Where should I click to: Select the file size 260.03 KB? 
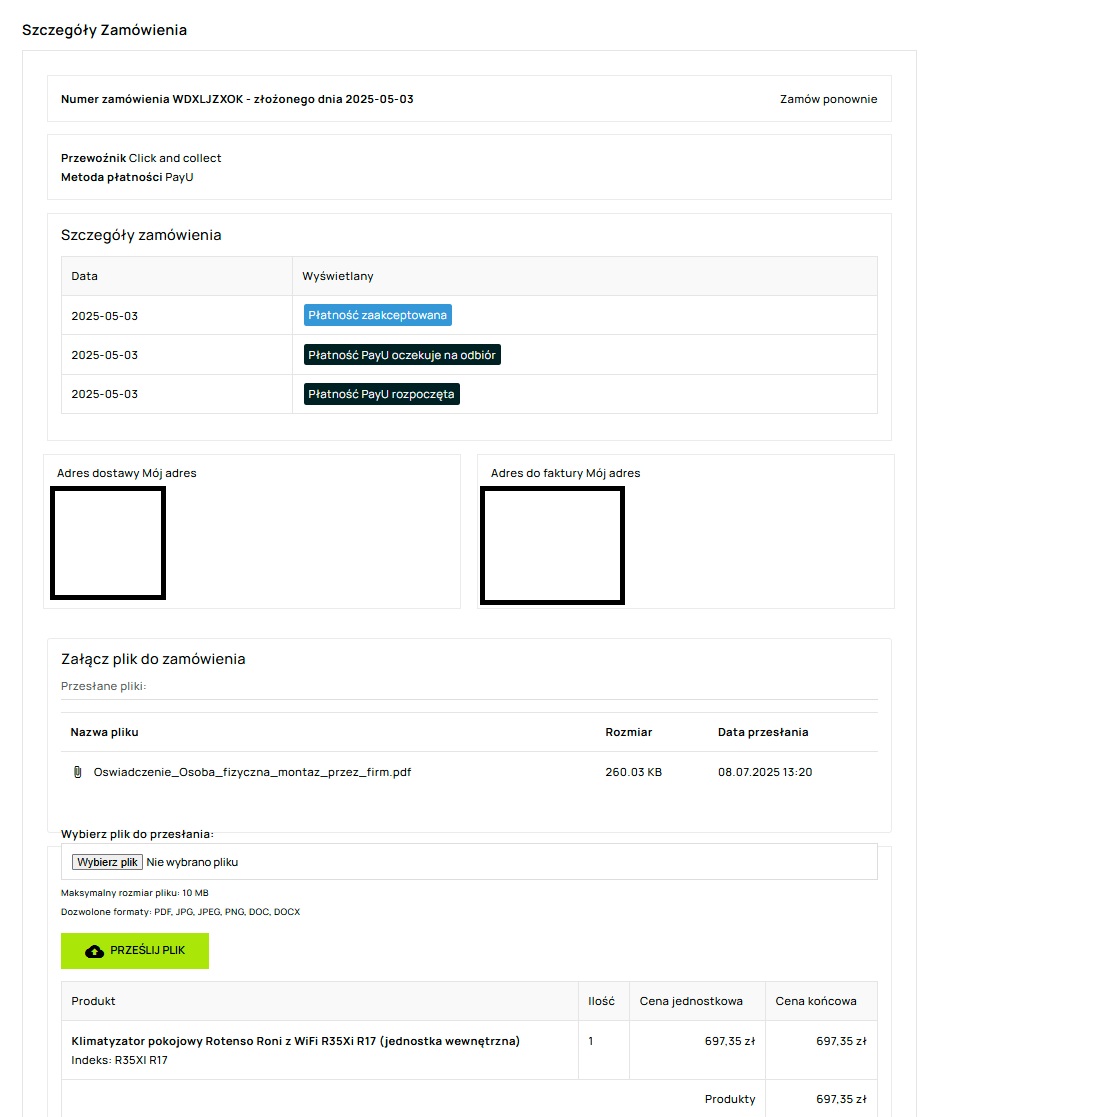tap(634, 772)
